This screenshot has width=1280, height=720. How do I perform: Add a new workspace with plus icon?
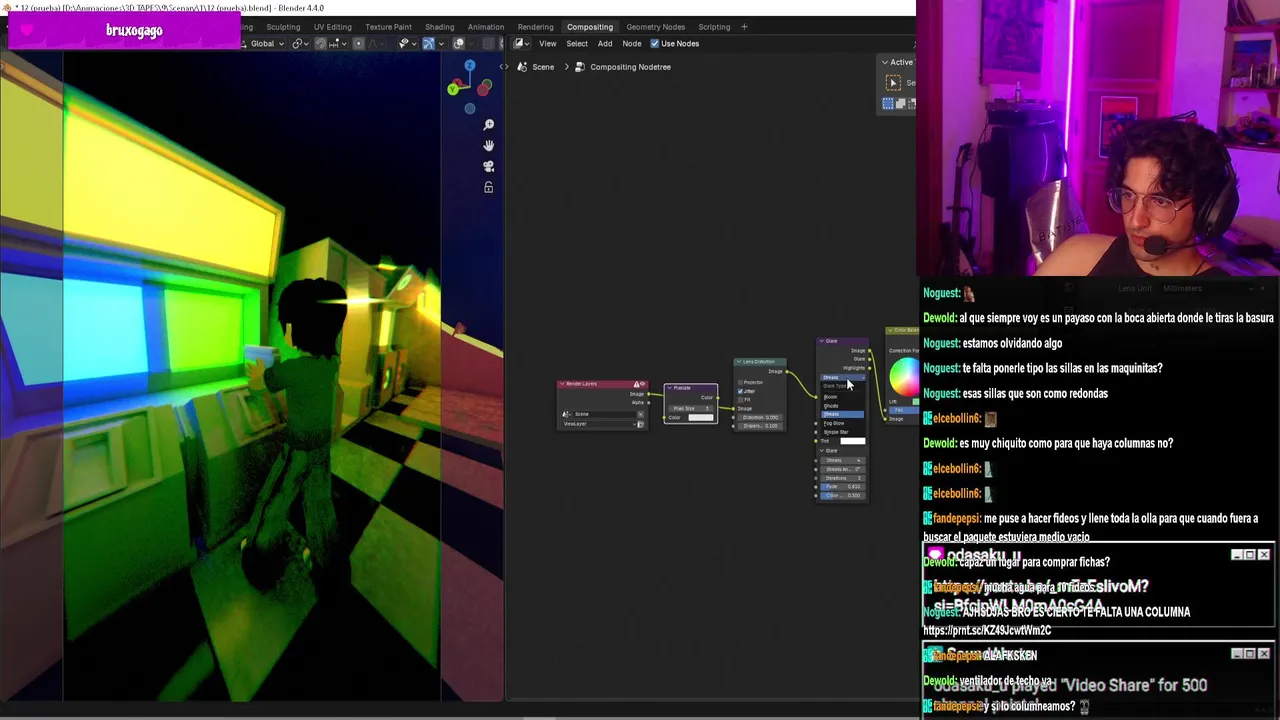(744, 27)
